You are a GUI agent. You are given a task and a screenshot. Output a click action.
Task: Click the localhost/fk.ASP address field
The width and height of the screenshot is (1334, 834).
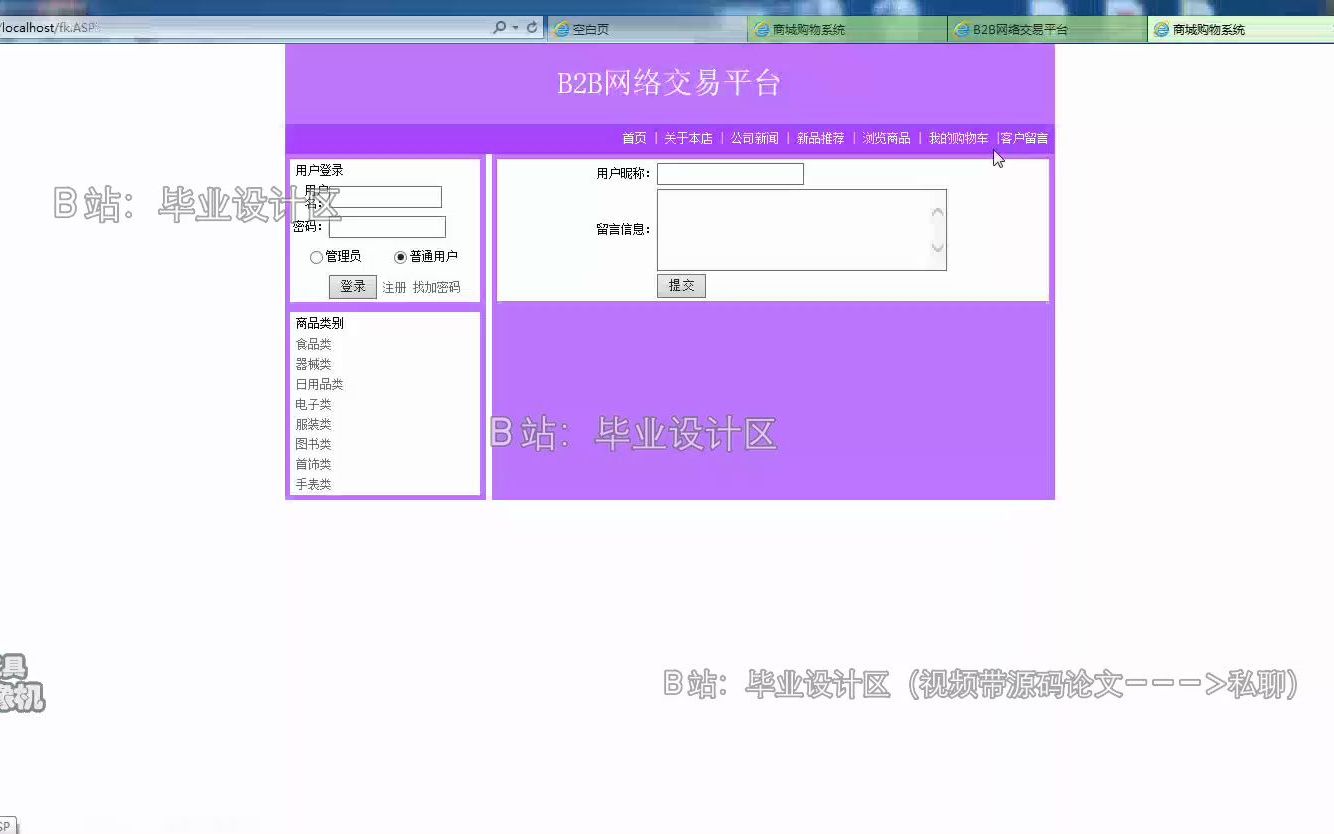[x=245, y=28]
